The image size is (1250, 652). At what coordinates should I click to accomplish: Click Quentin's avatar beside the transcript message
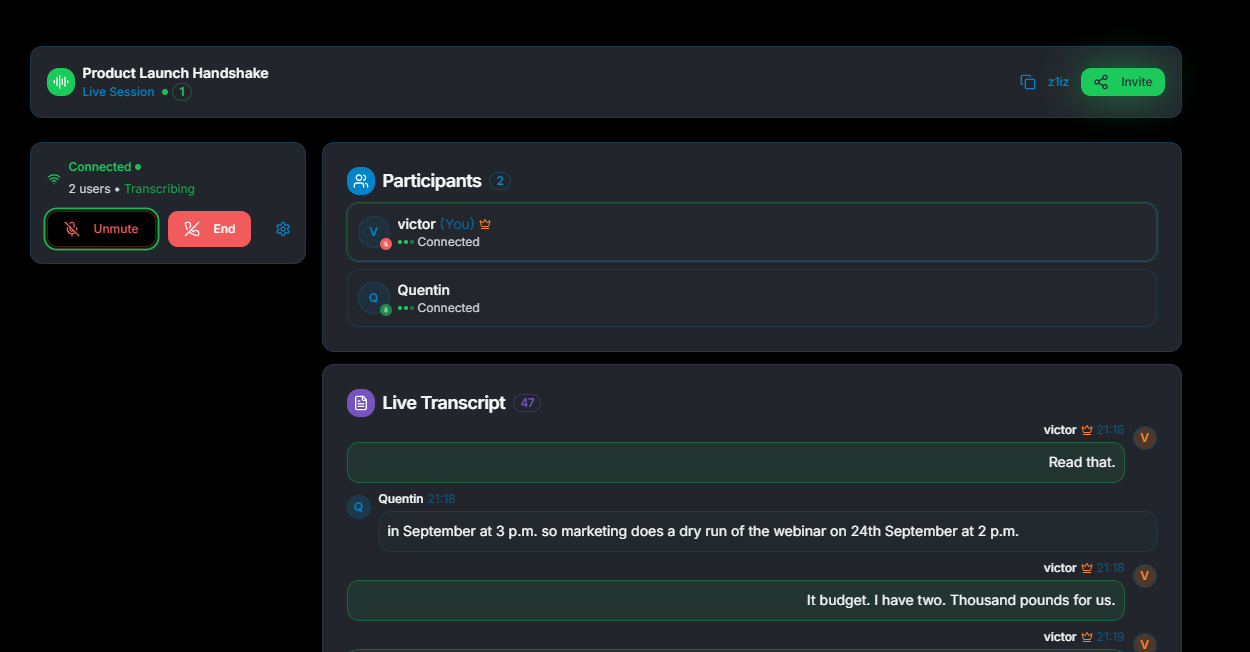(x=359, y=507)
